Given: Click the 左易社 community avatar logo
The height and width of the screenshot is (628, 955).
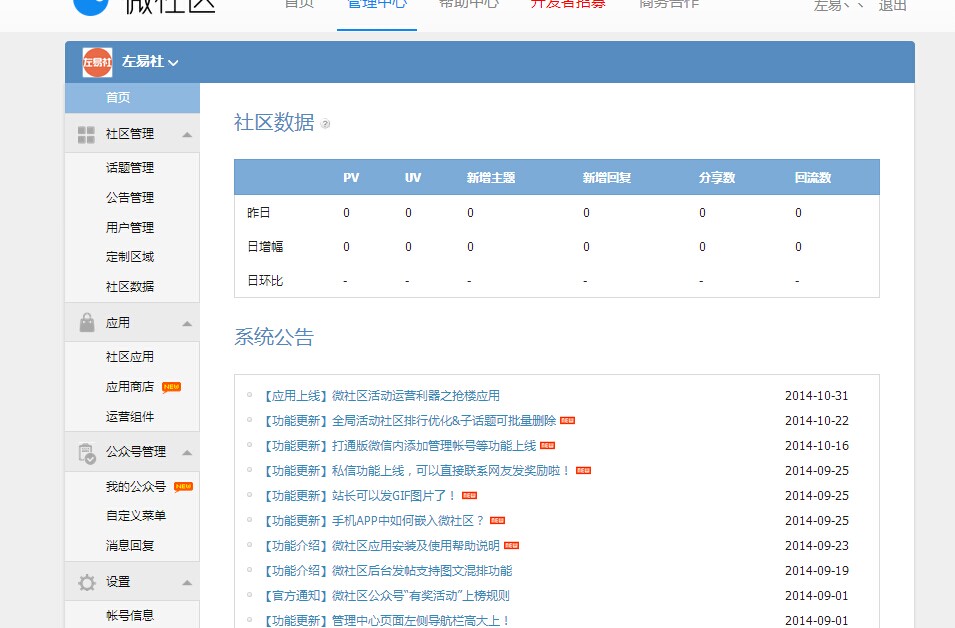Looking at the screenshot, I should coord(97,62).
